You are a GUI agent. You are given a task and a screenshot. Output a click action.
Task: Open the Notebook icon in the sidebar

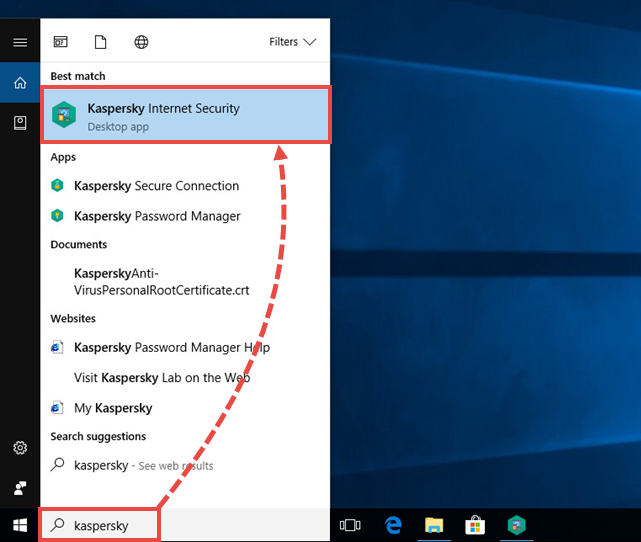pos(20,123)
